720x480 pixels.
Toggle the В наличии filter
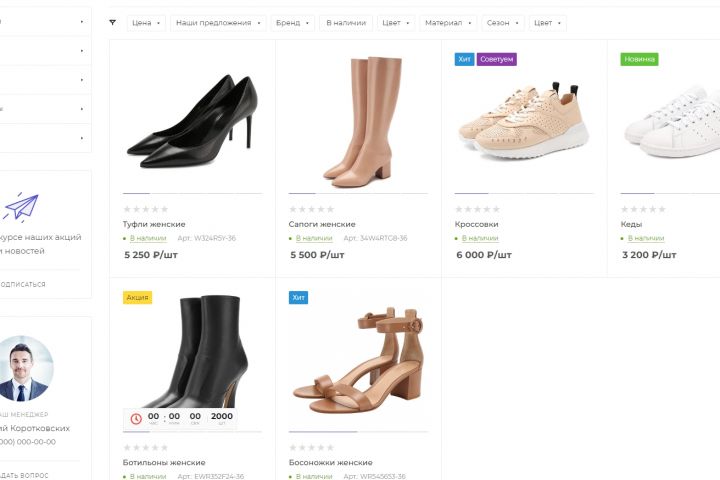click(347, 22)
